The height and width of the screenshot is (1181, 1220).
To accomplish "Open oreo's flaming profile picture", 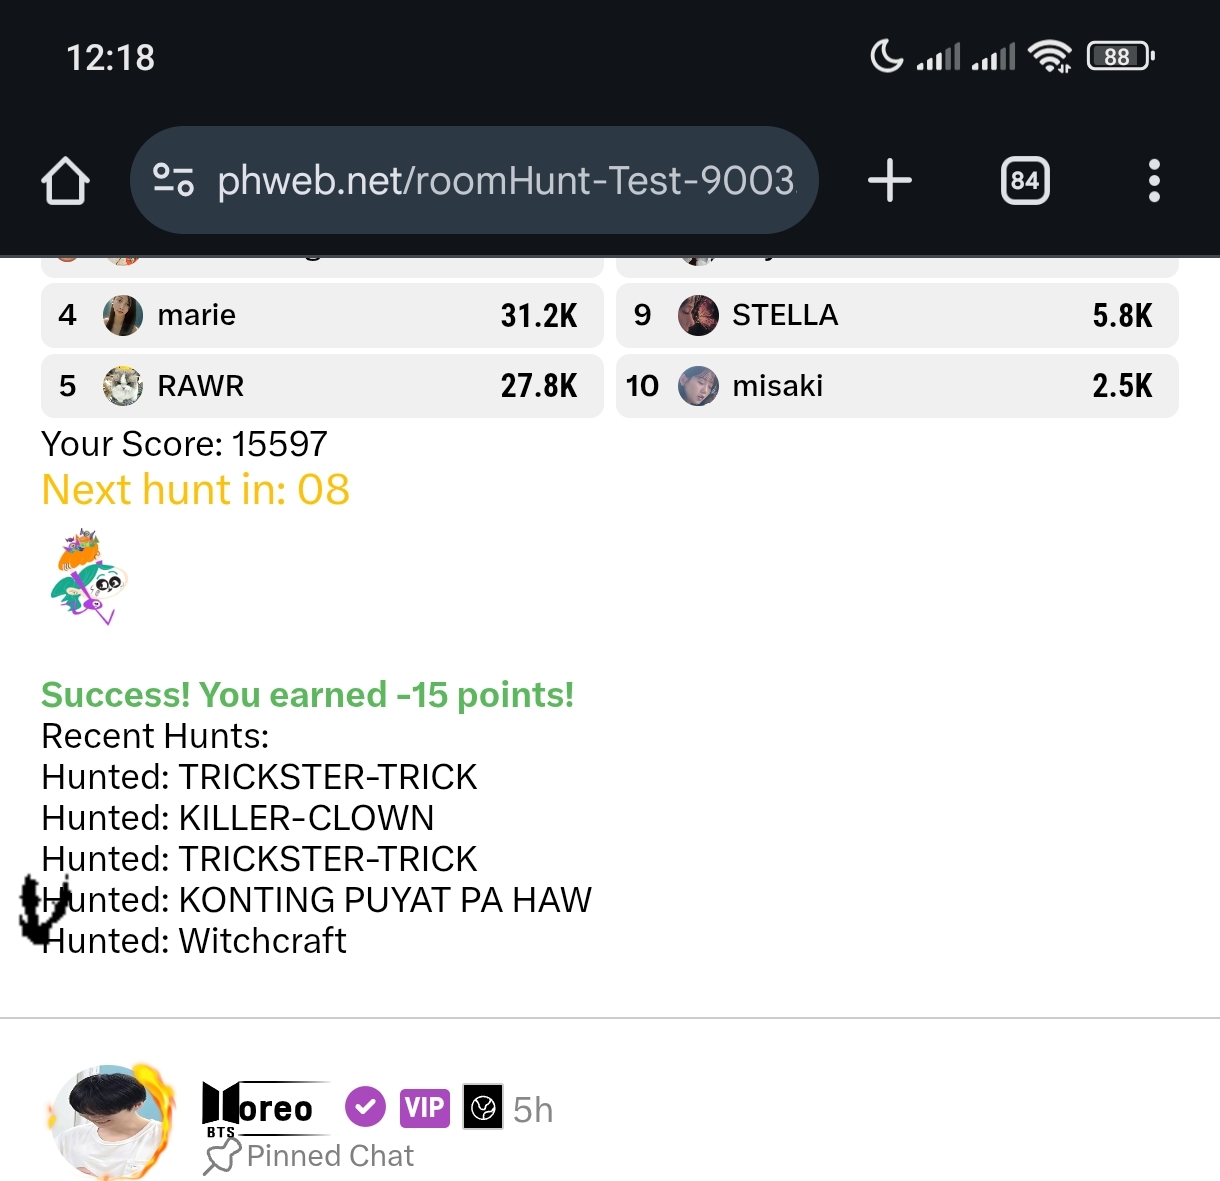I will point(110,1120).
